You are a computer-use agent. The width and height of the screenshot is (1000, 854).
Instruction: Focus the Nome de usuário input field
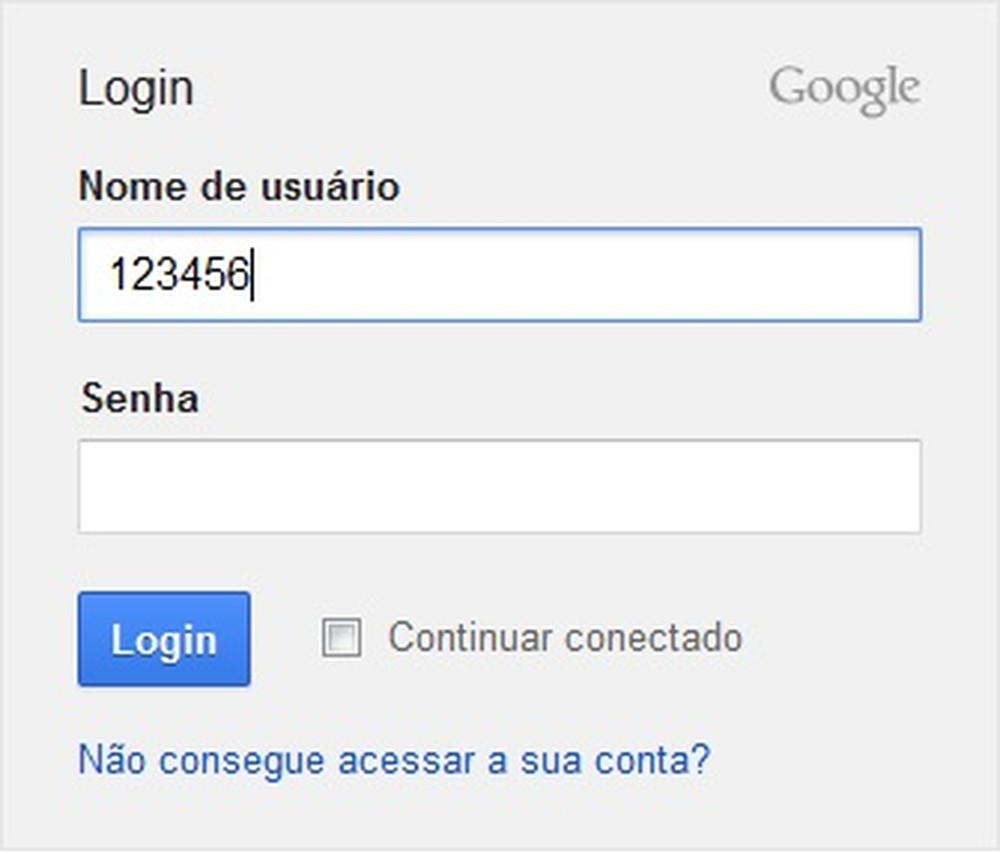500,275
